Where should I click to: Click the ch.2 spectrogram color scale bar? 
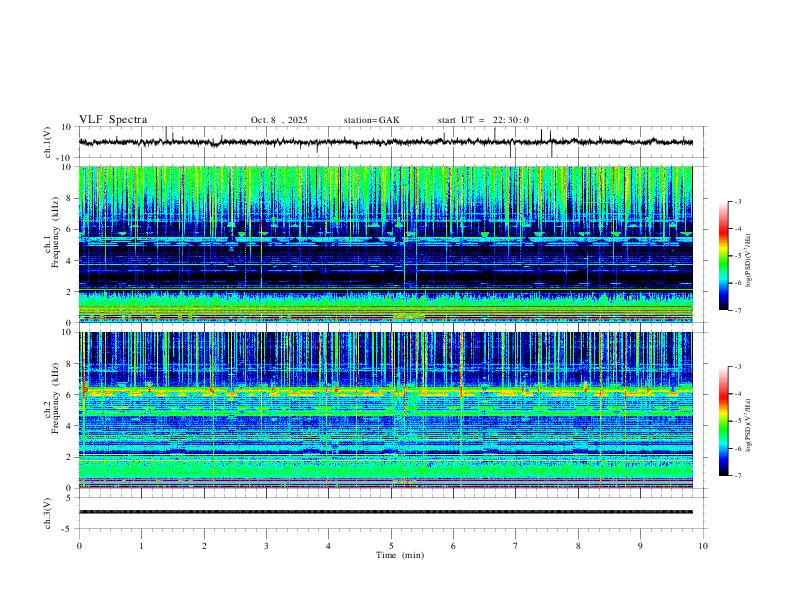(x=723, y=421)
